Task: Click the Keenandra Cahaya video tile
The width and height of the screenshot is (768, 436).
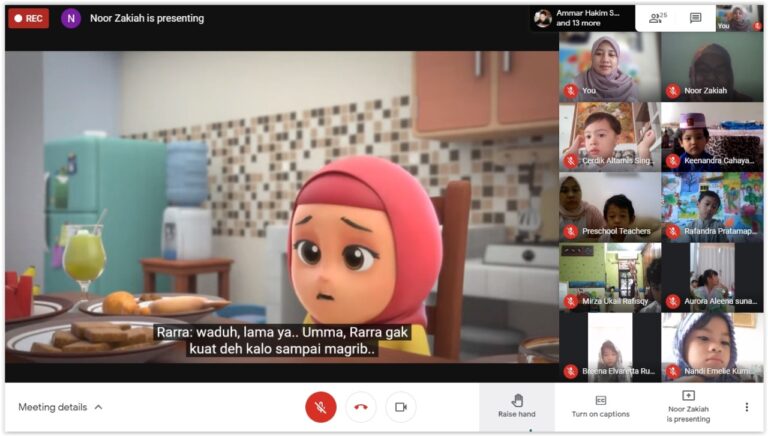Action: pos(711,136)
